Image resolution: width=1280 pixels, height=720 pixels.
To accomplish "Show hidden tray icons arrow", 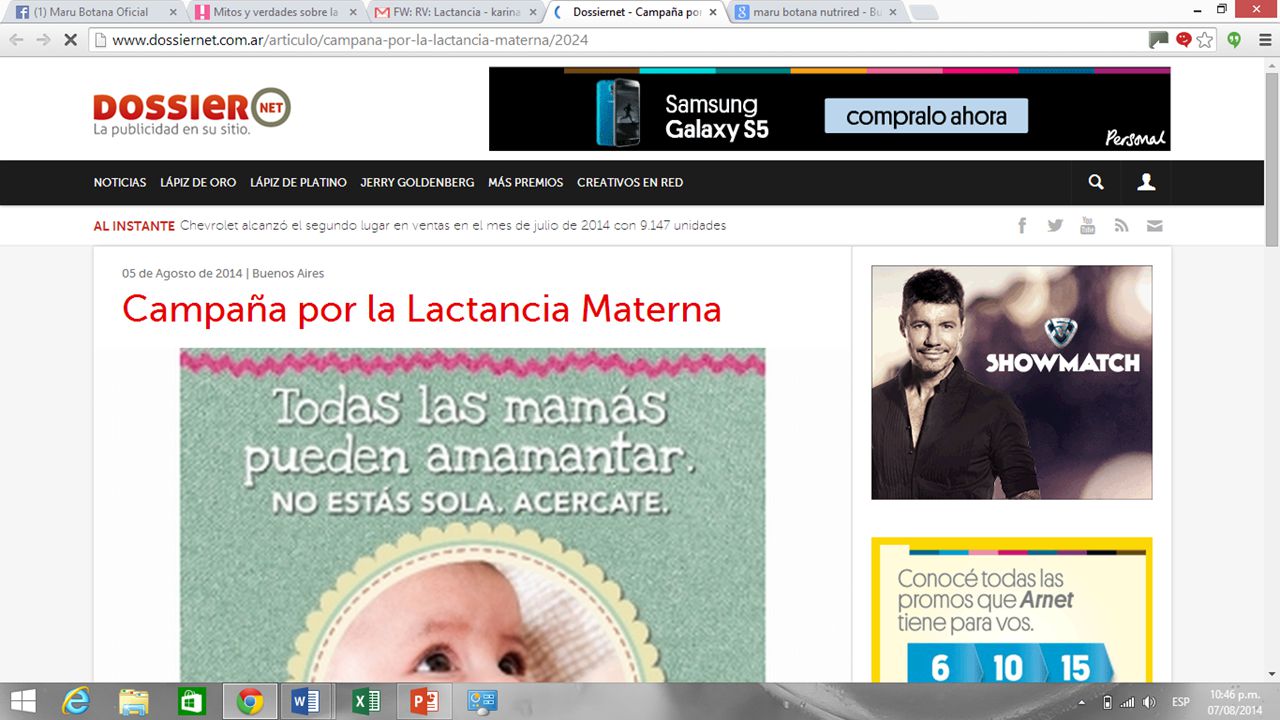I will pyautogui.click(x=1082, y=702).
